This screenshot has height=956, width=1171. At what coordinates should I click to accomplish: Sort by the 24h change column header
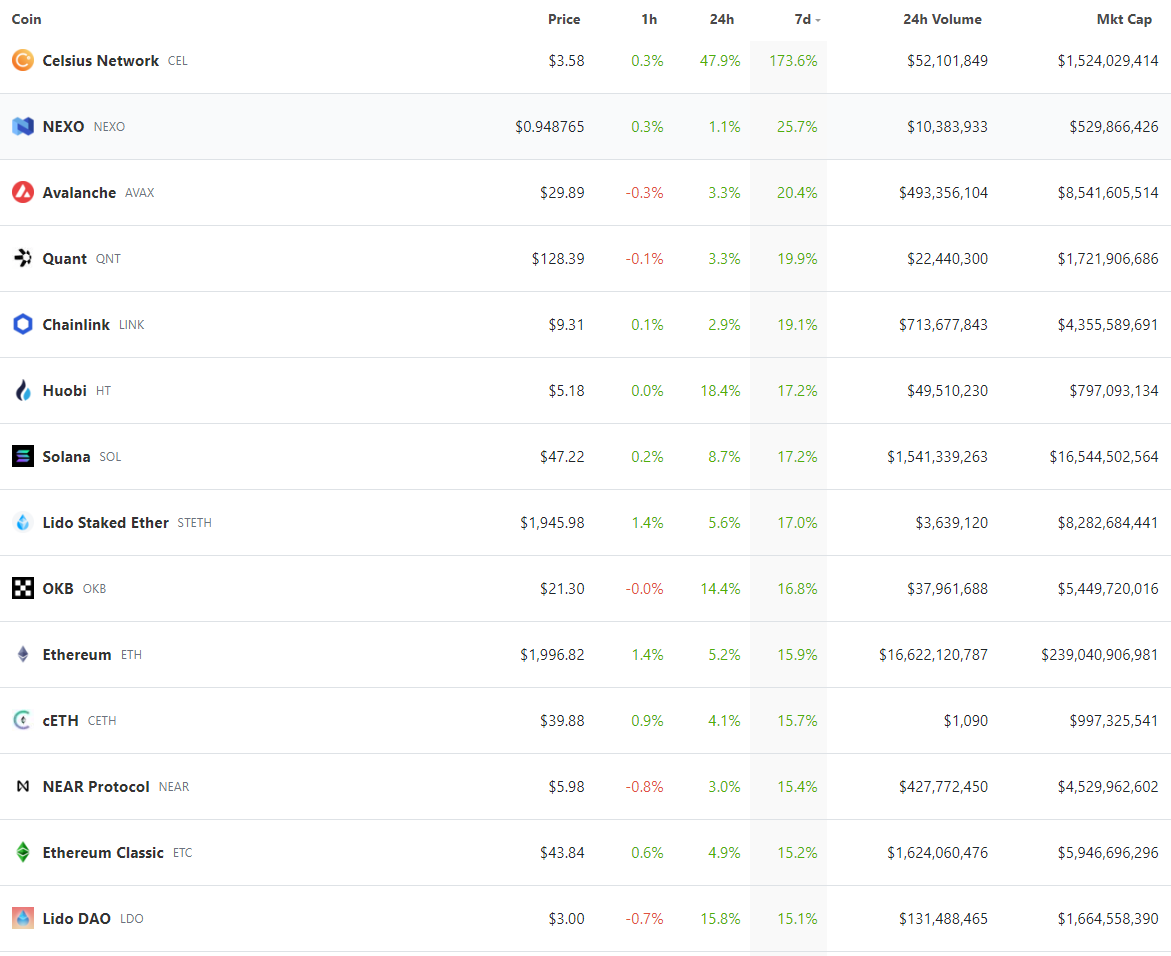click(721, 19)
